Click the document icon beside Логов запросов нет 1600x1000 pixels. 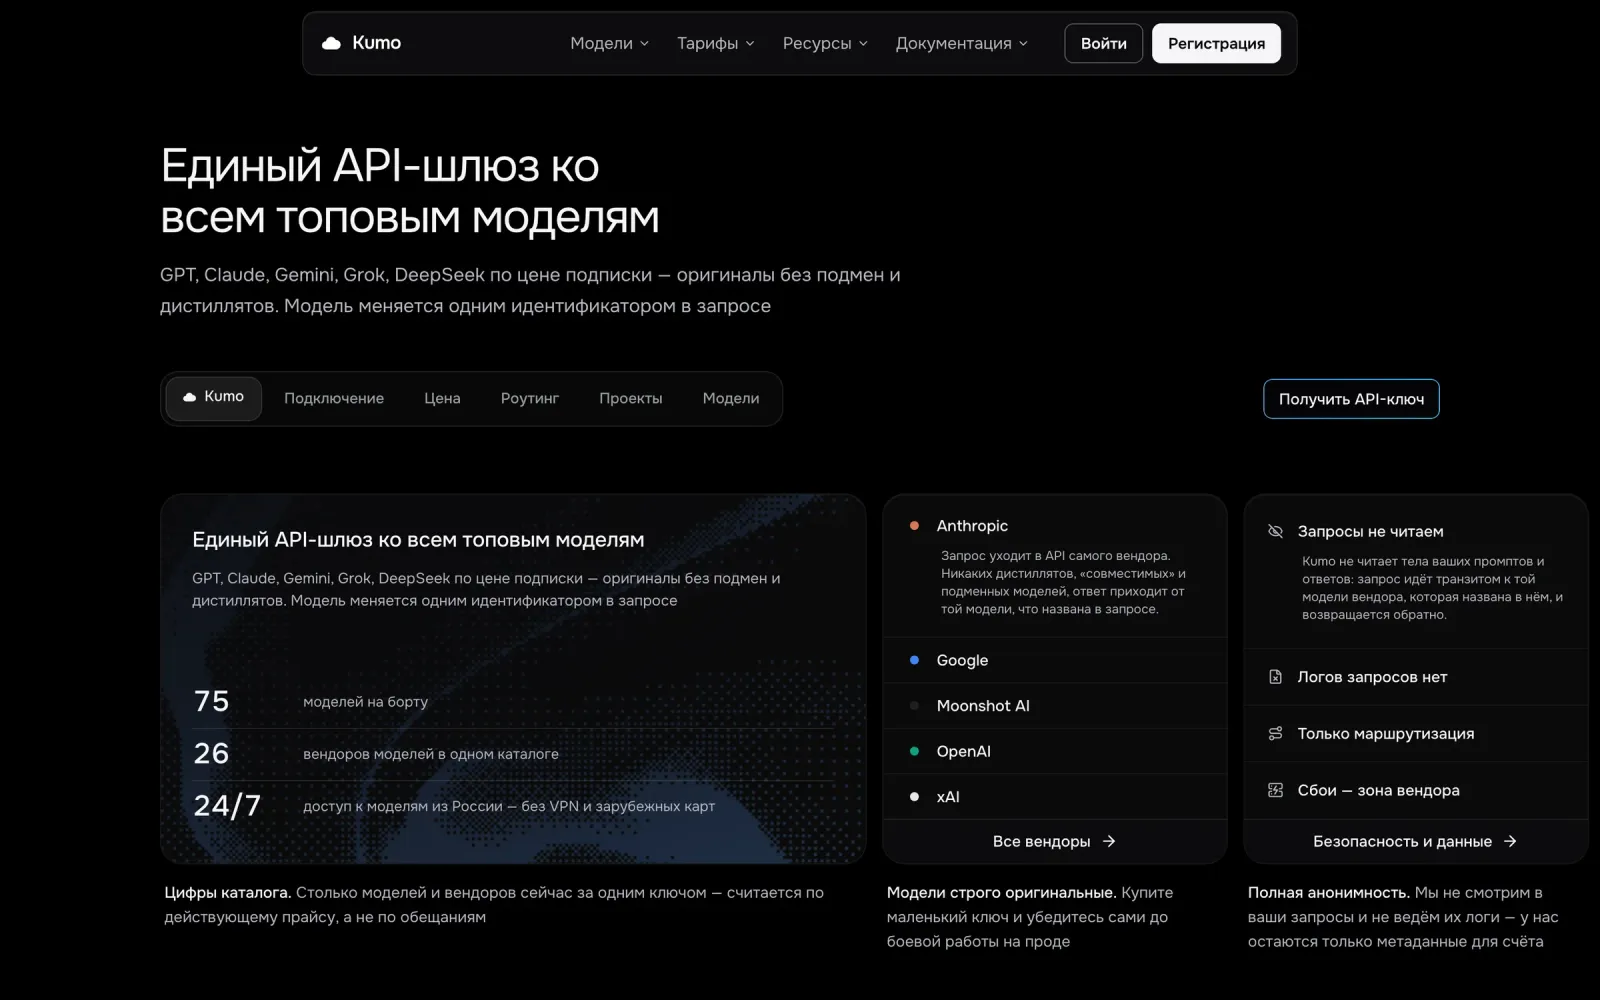point(1275,677)
